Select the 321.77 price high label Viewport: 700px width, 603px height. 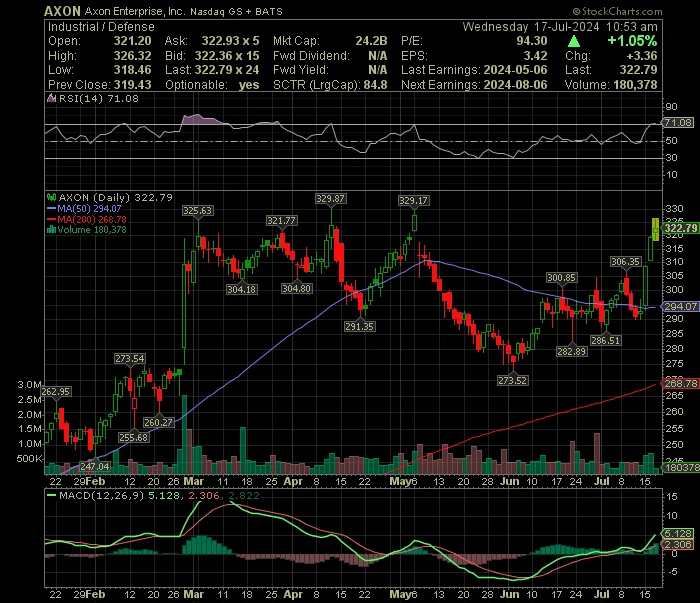tap(281, 220)
